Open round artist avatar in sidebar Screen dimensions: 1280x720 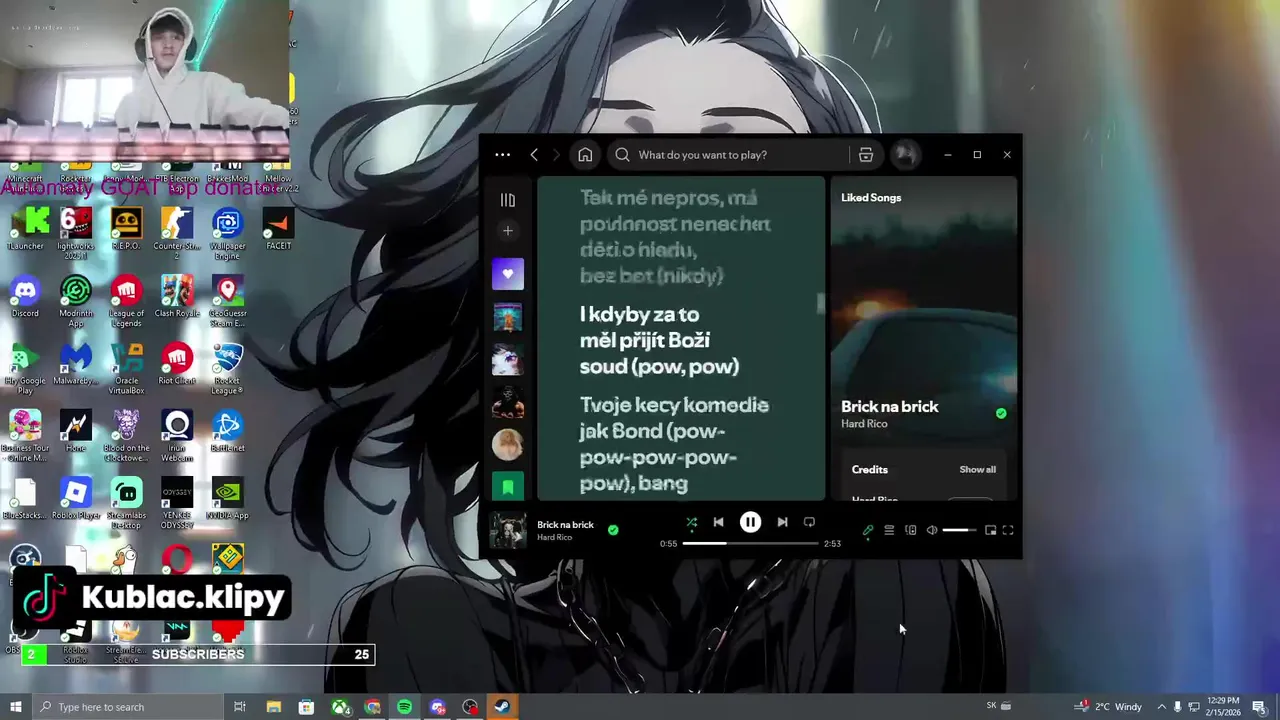(508, 444)
